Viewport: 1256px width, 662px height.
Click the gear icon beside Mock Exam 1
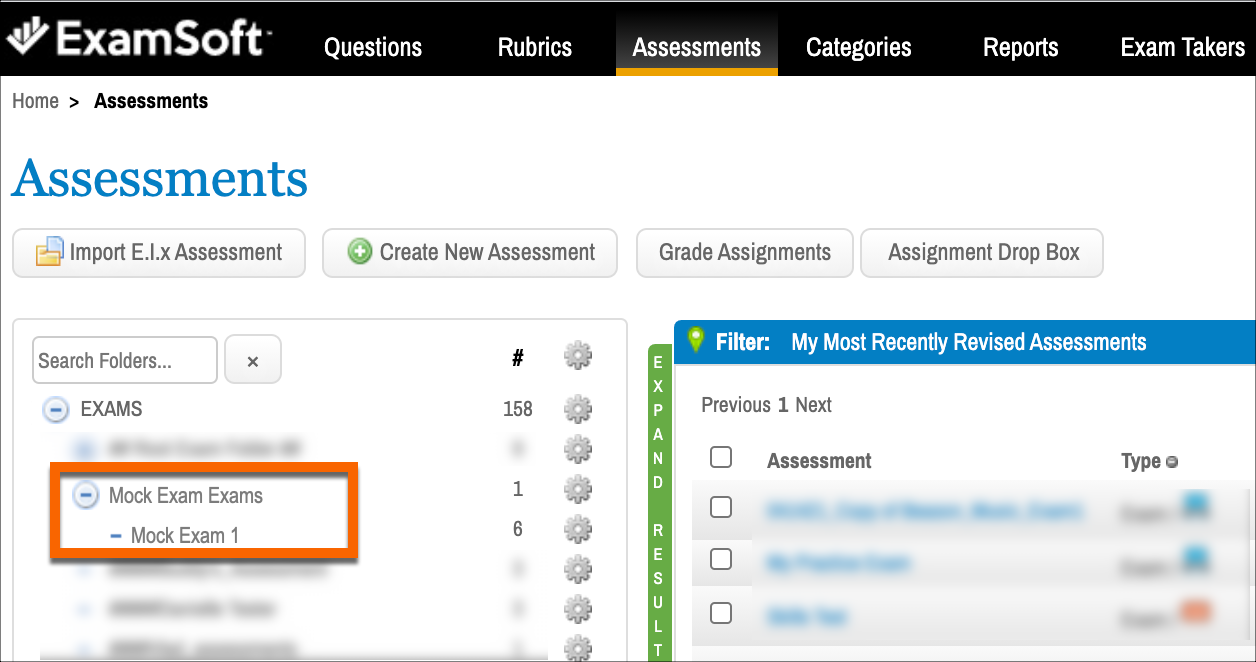point(578,529)
